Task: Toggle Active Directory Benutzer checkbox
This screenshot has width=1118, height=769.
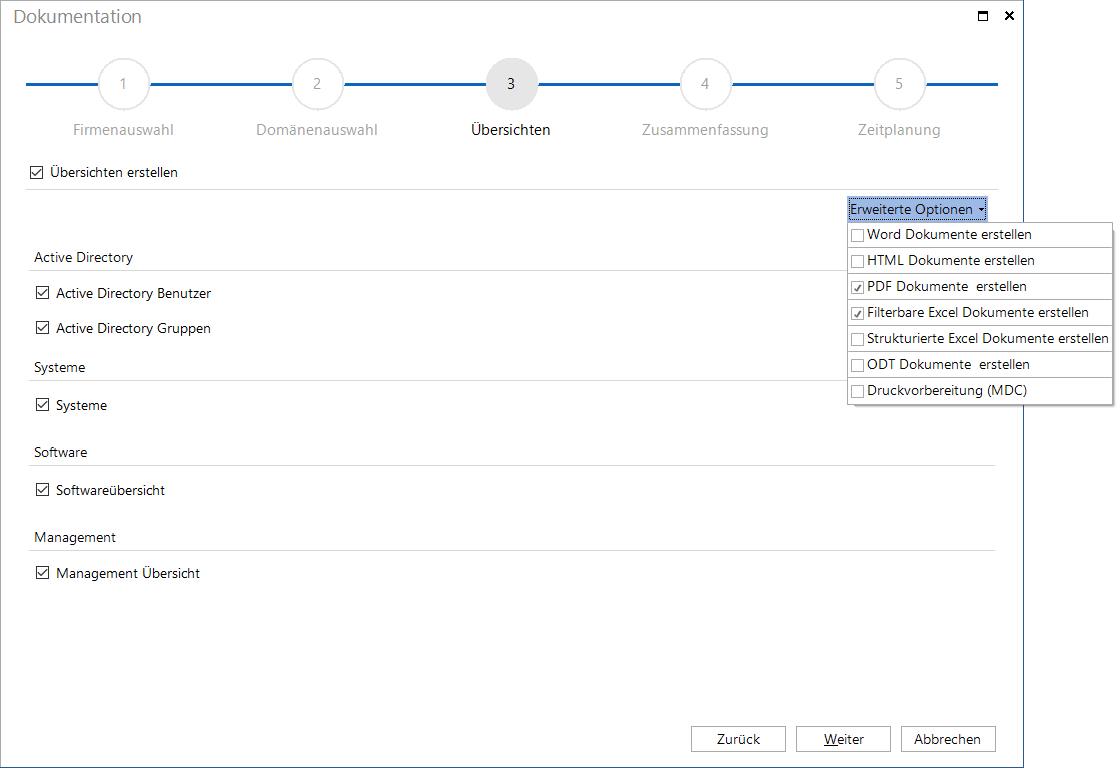Action: pyautogui.click(x=42, y=293)
